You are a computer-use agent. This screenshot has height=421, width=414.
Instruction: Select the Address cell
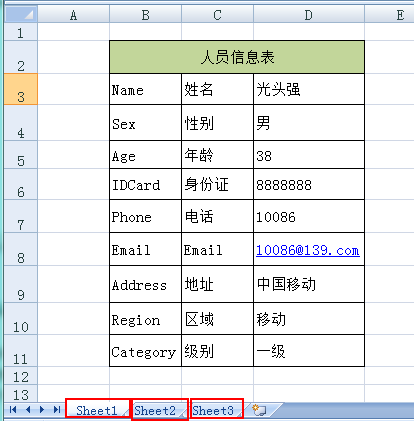point(145,284)
